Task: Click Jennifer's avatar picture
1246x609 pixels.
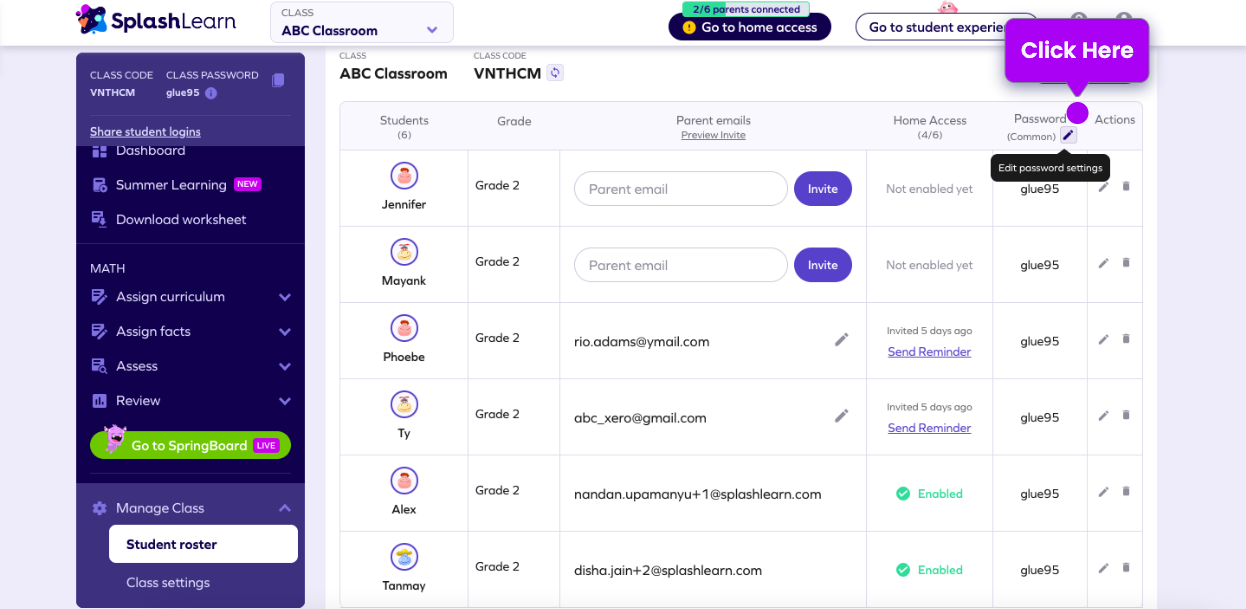Action: 404,176
